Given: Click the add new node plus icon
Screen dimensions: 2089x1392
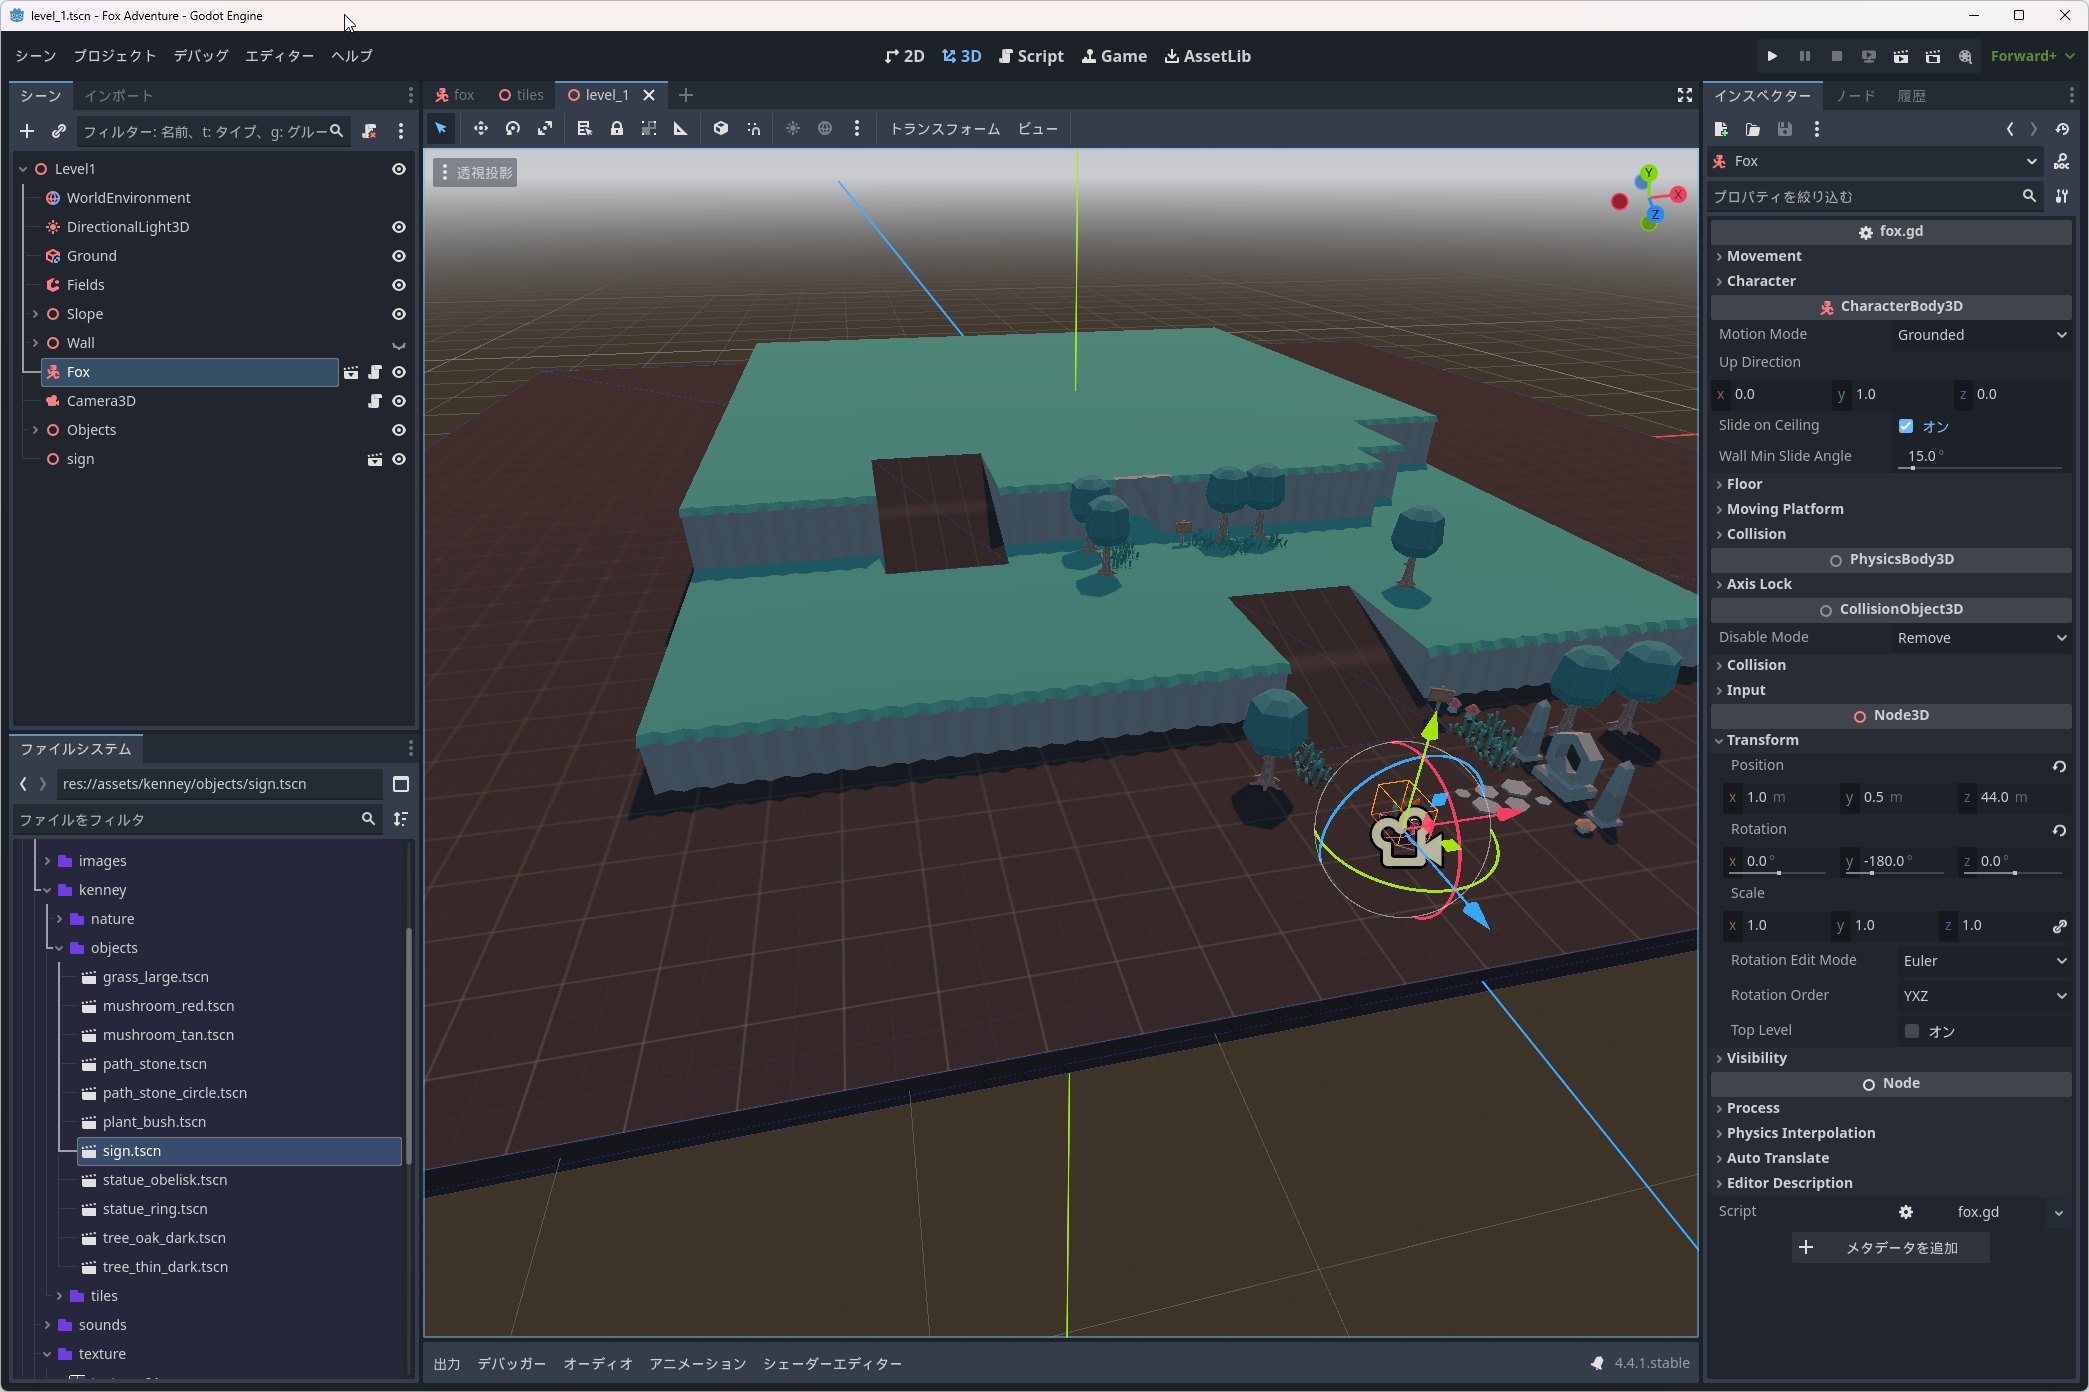Looking at the screenshot, I should pyautogui.click(x=27, y=131).
